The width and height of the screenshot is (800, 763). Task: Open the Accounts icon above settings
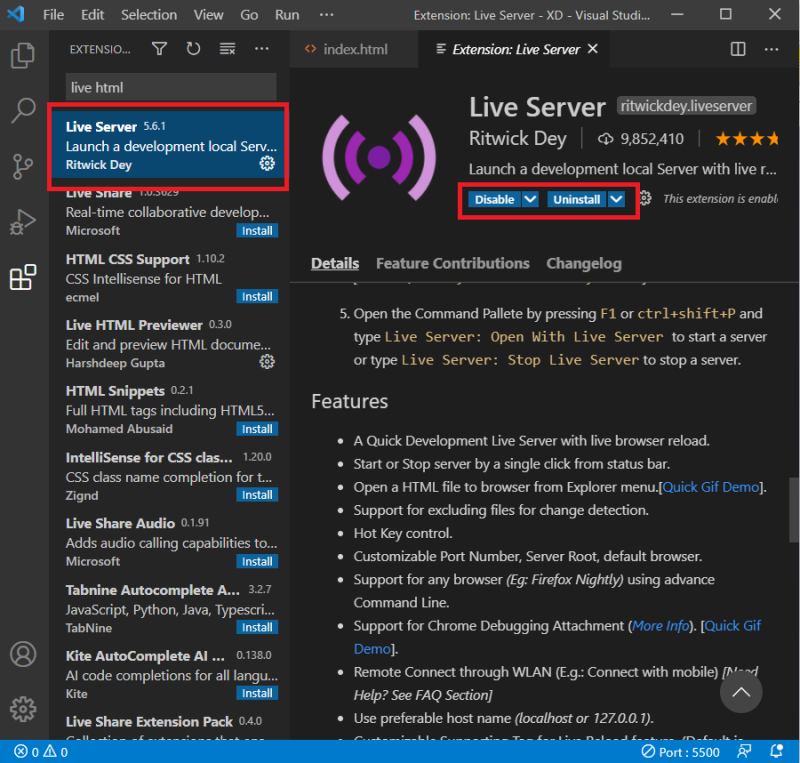(23, 654)
